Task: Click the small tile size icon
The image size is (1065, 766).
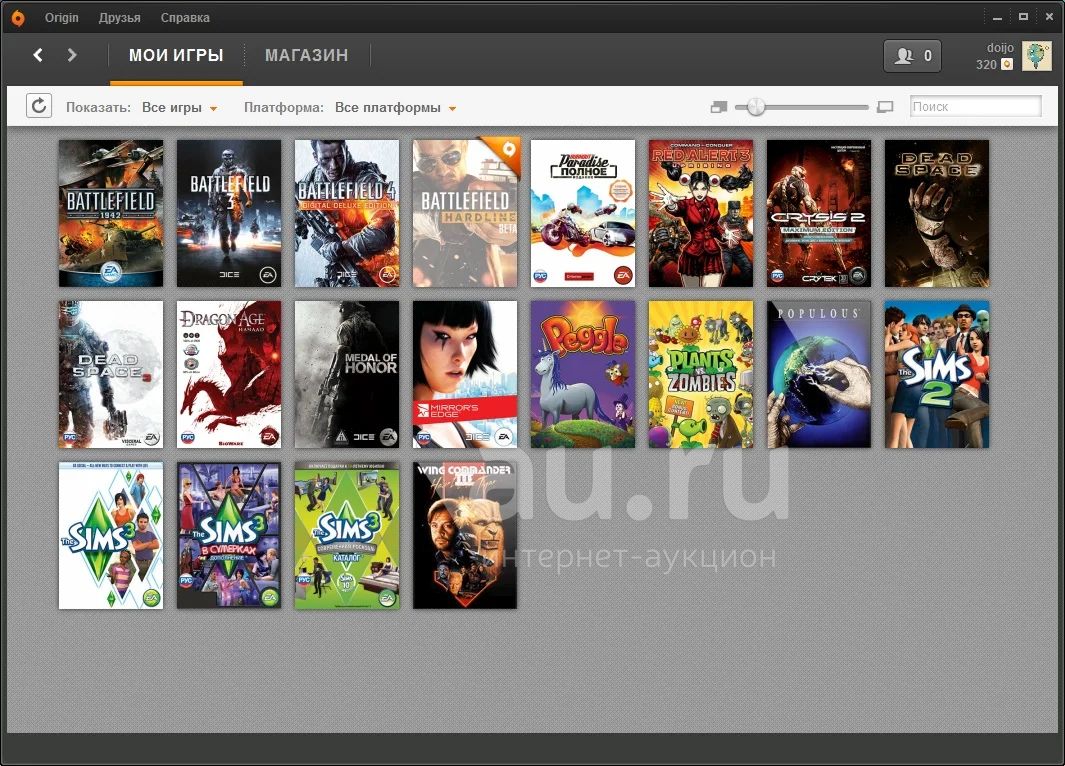Action: 719,107
